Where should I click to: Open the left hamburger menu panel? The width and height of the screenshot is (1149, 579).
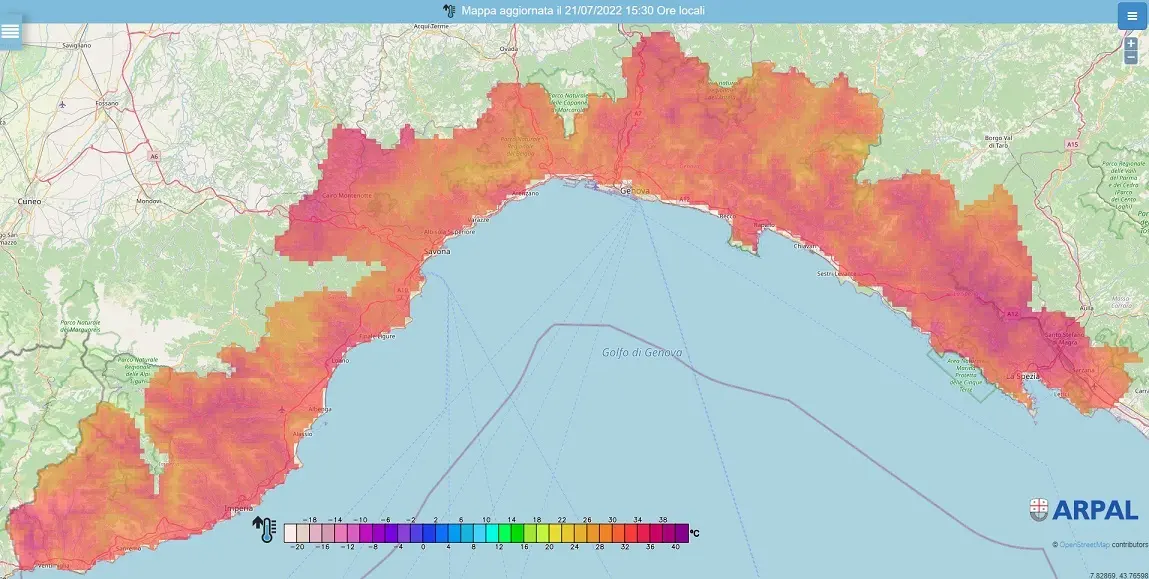10,32
